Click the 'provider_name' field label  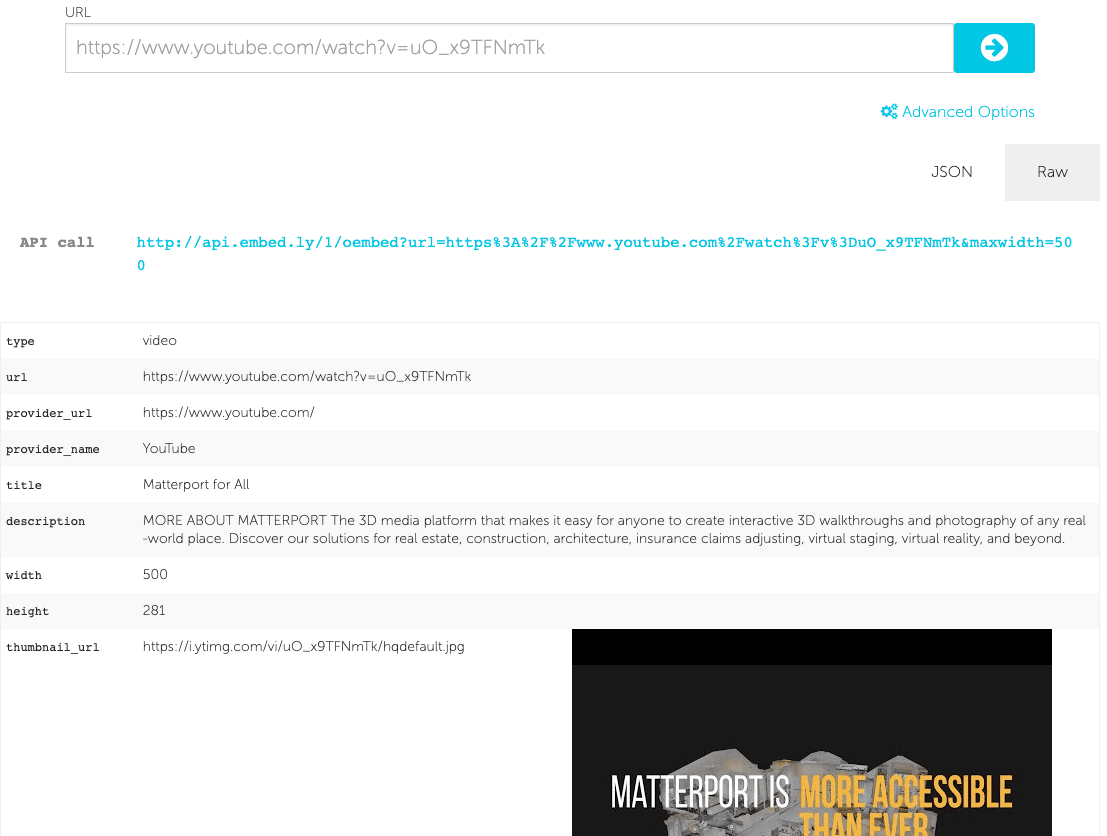52,449
